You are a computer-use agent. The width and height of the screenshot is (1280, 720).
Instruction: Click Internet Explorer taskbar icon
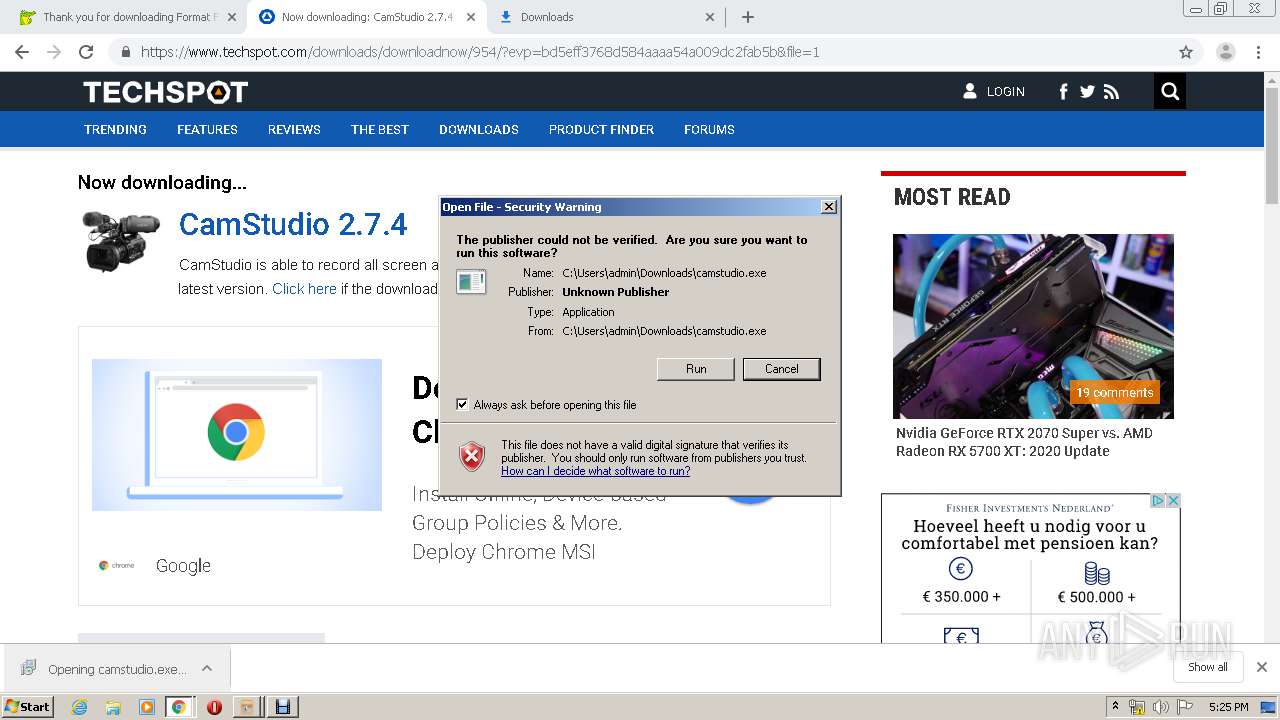point(79,707)
